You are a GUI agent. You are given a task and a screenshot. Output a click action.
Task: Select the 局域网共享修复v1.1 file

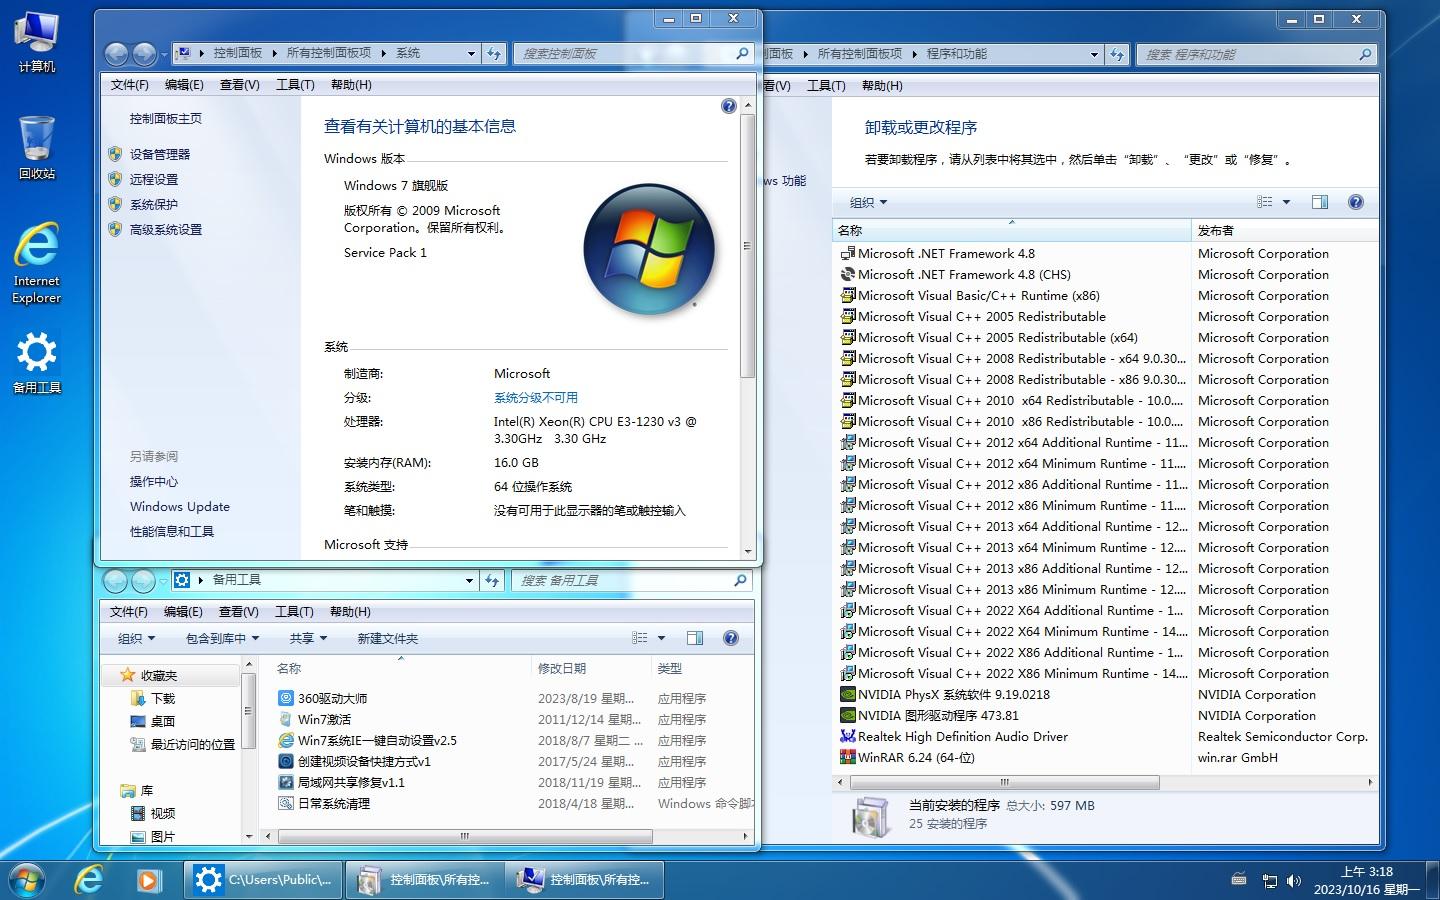coord(351,782)
